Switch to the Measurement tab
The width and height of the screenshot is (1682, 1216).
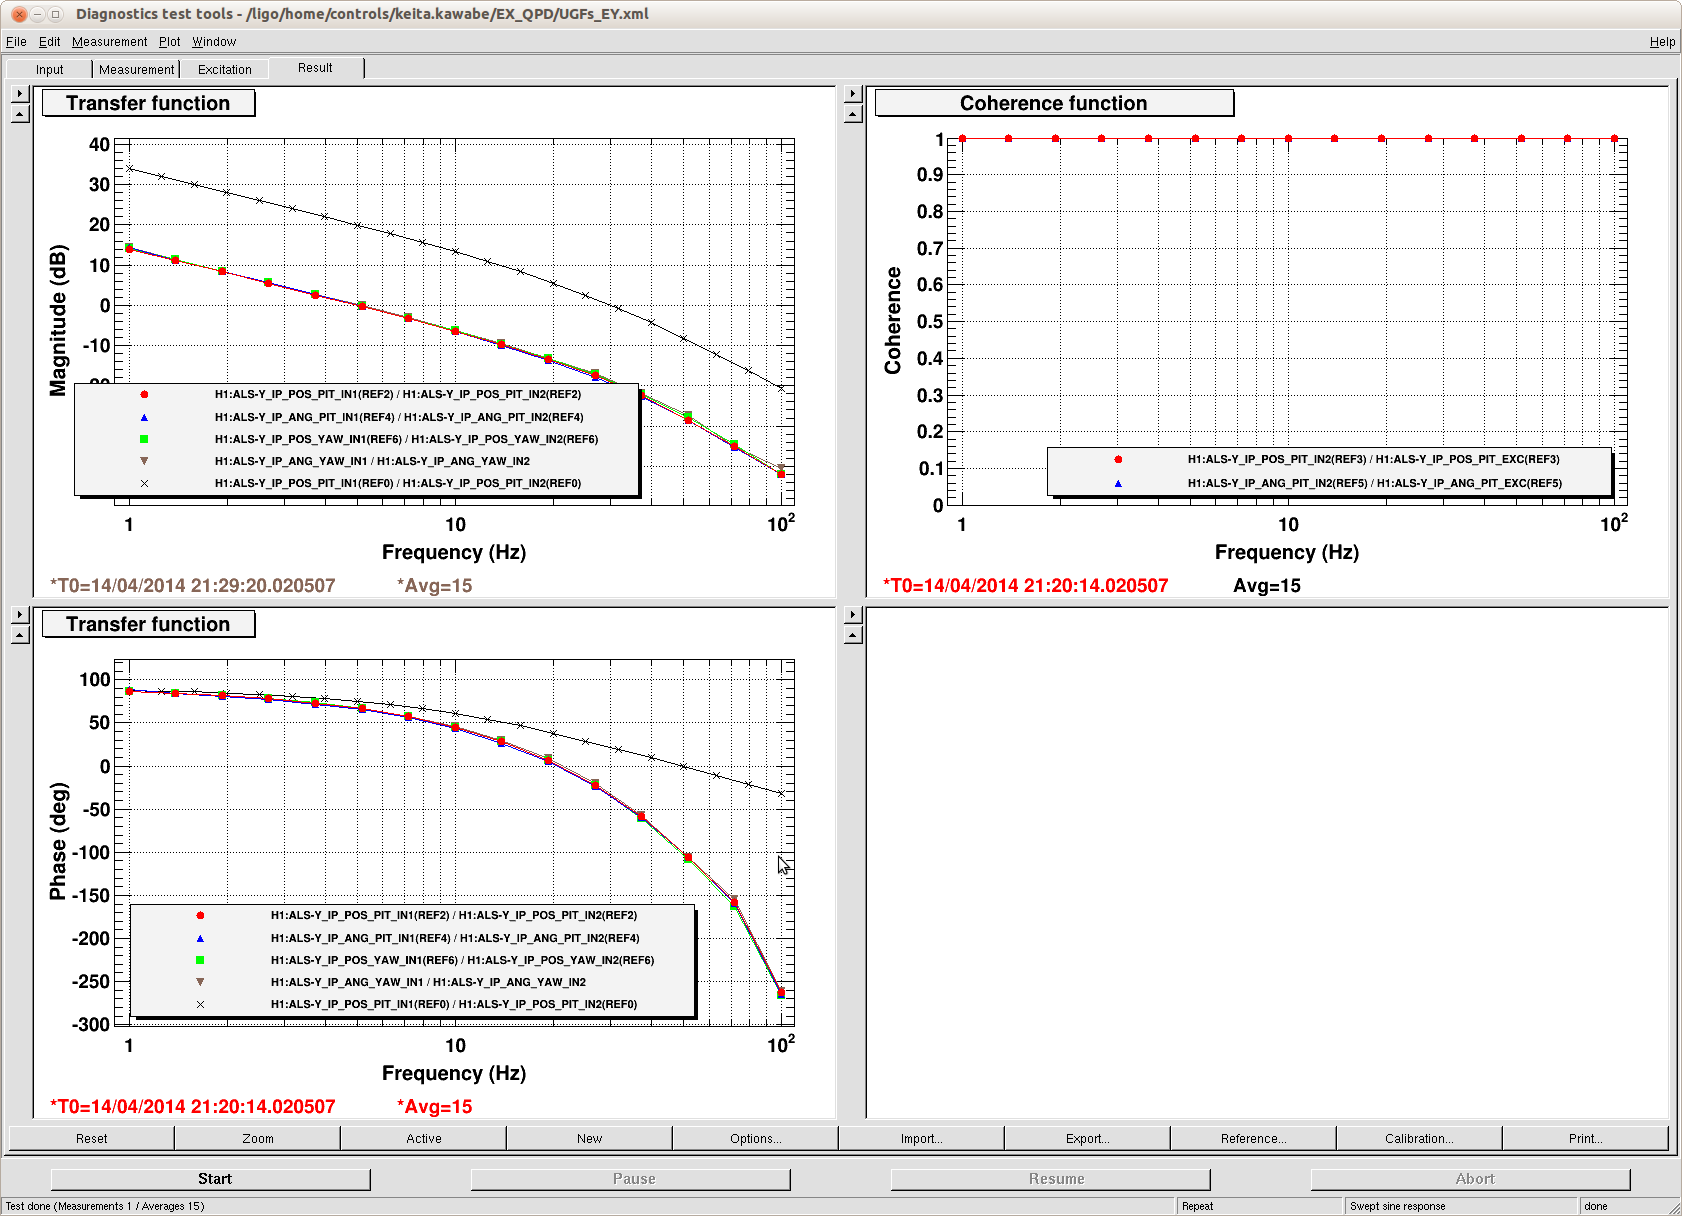[x=136, y=70]
